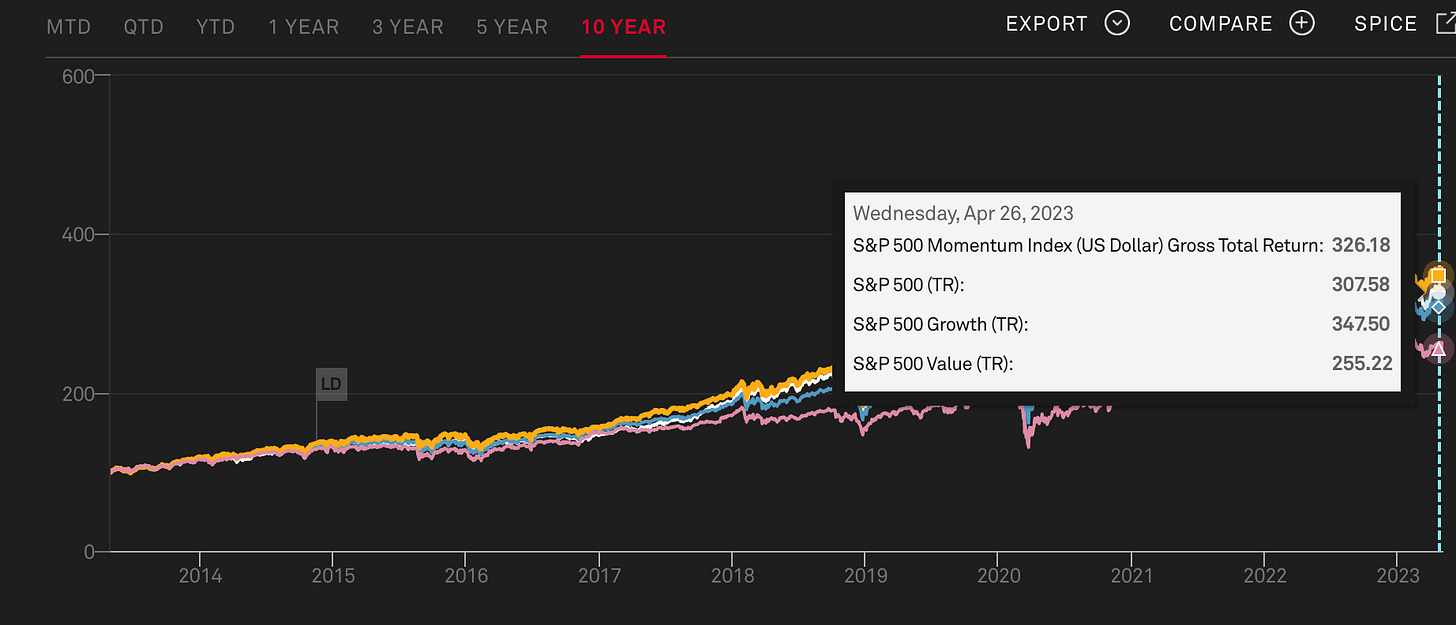Click the orange square Momentum Index marker

(1438, 275)
